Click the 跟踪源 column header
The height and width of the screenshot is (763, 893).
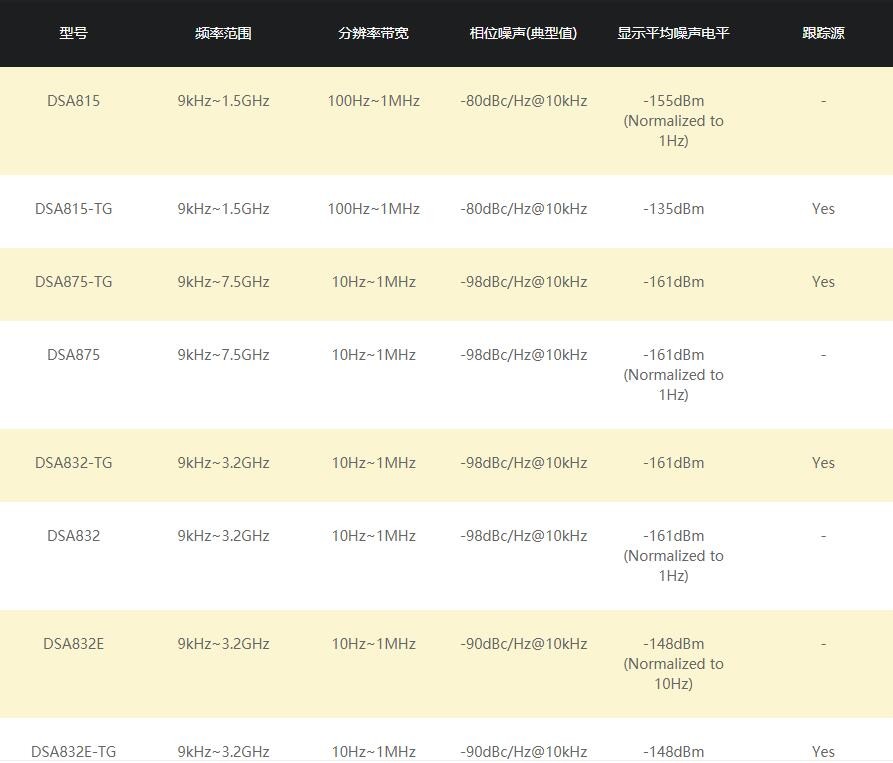point(823,33)
